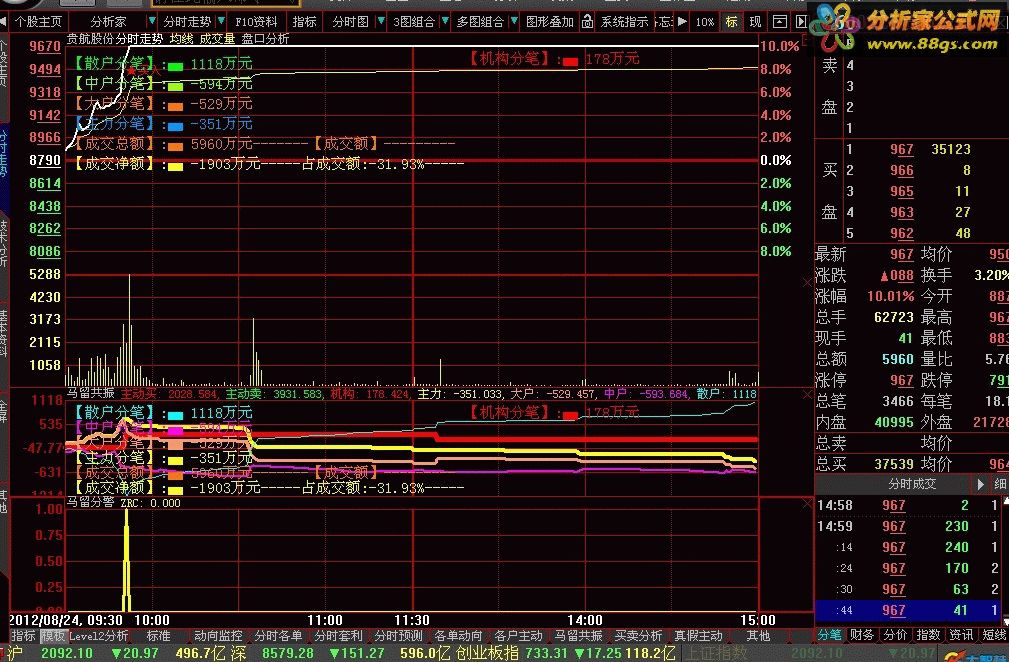This screenshot has height=662, width=1009.
Task: Switch to 指数 tab in right panel
Action: (x=928, y=635)
